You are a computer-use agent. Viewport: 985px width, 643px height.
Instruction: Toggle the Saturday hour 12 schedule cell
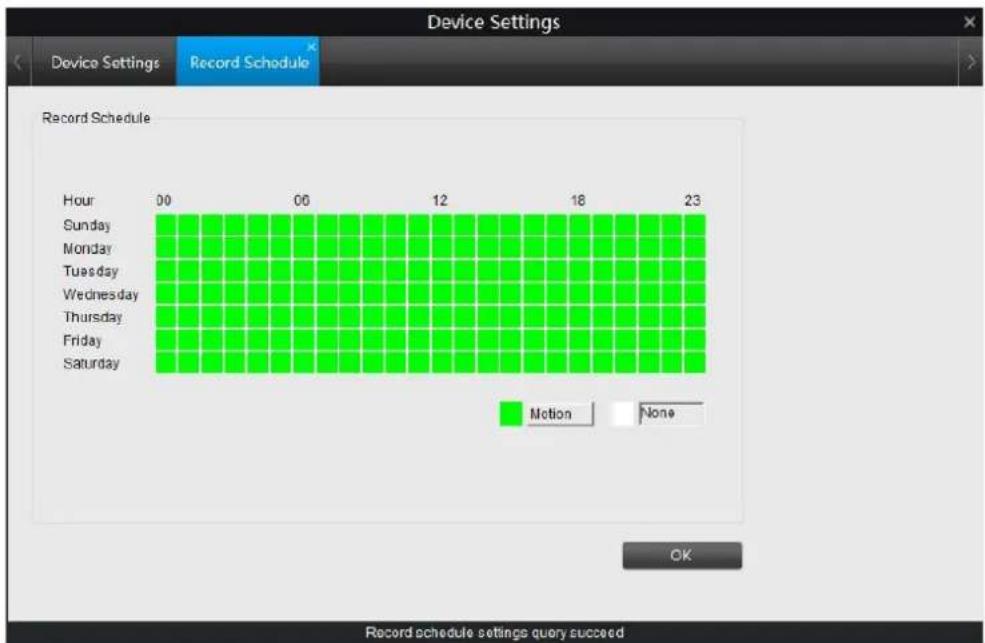click(442, 362)
